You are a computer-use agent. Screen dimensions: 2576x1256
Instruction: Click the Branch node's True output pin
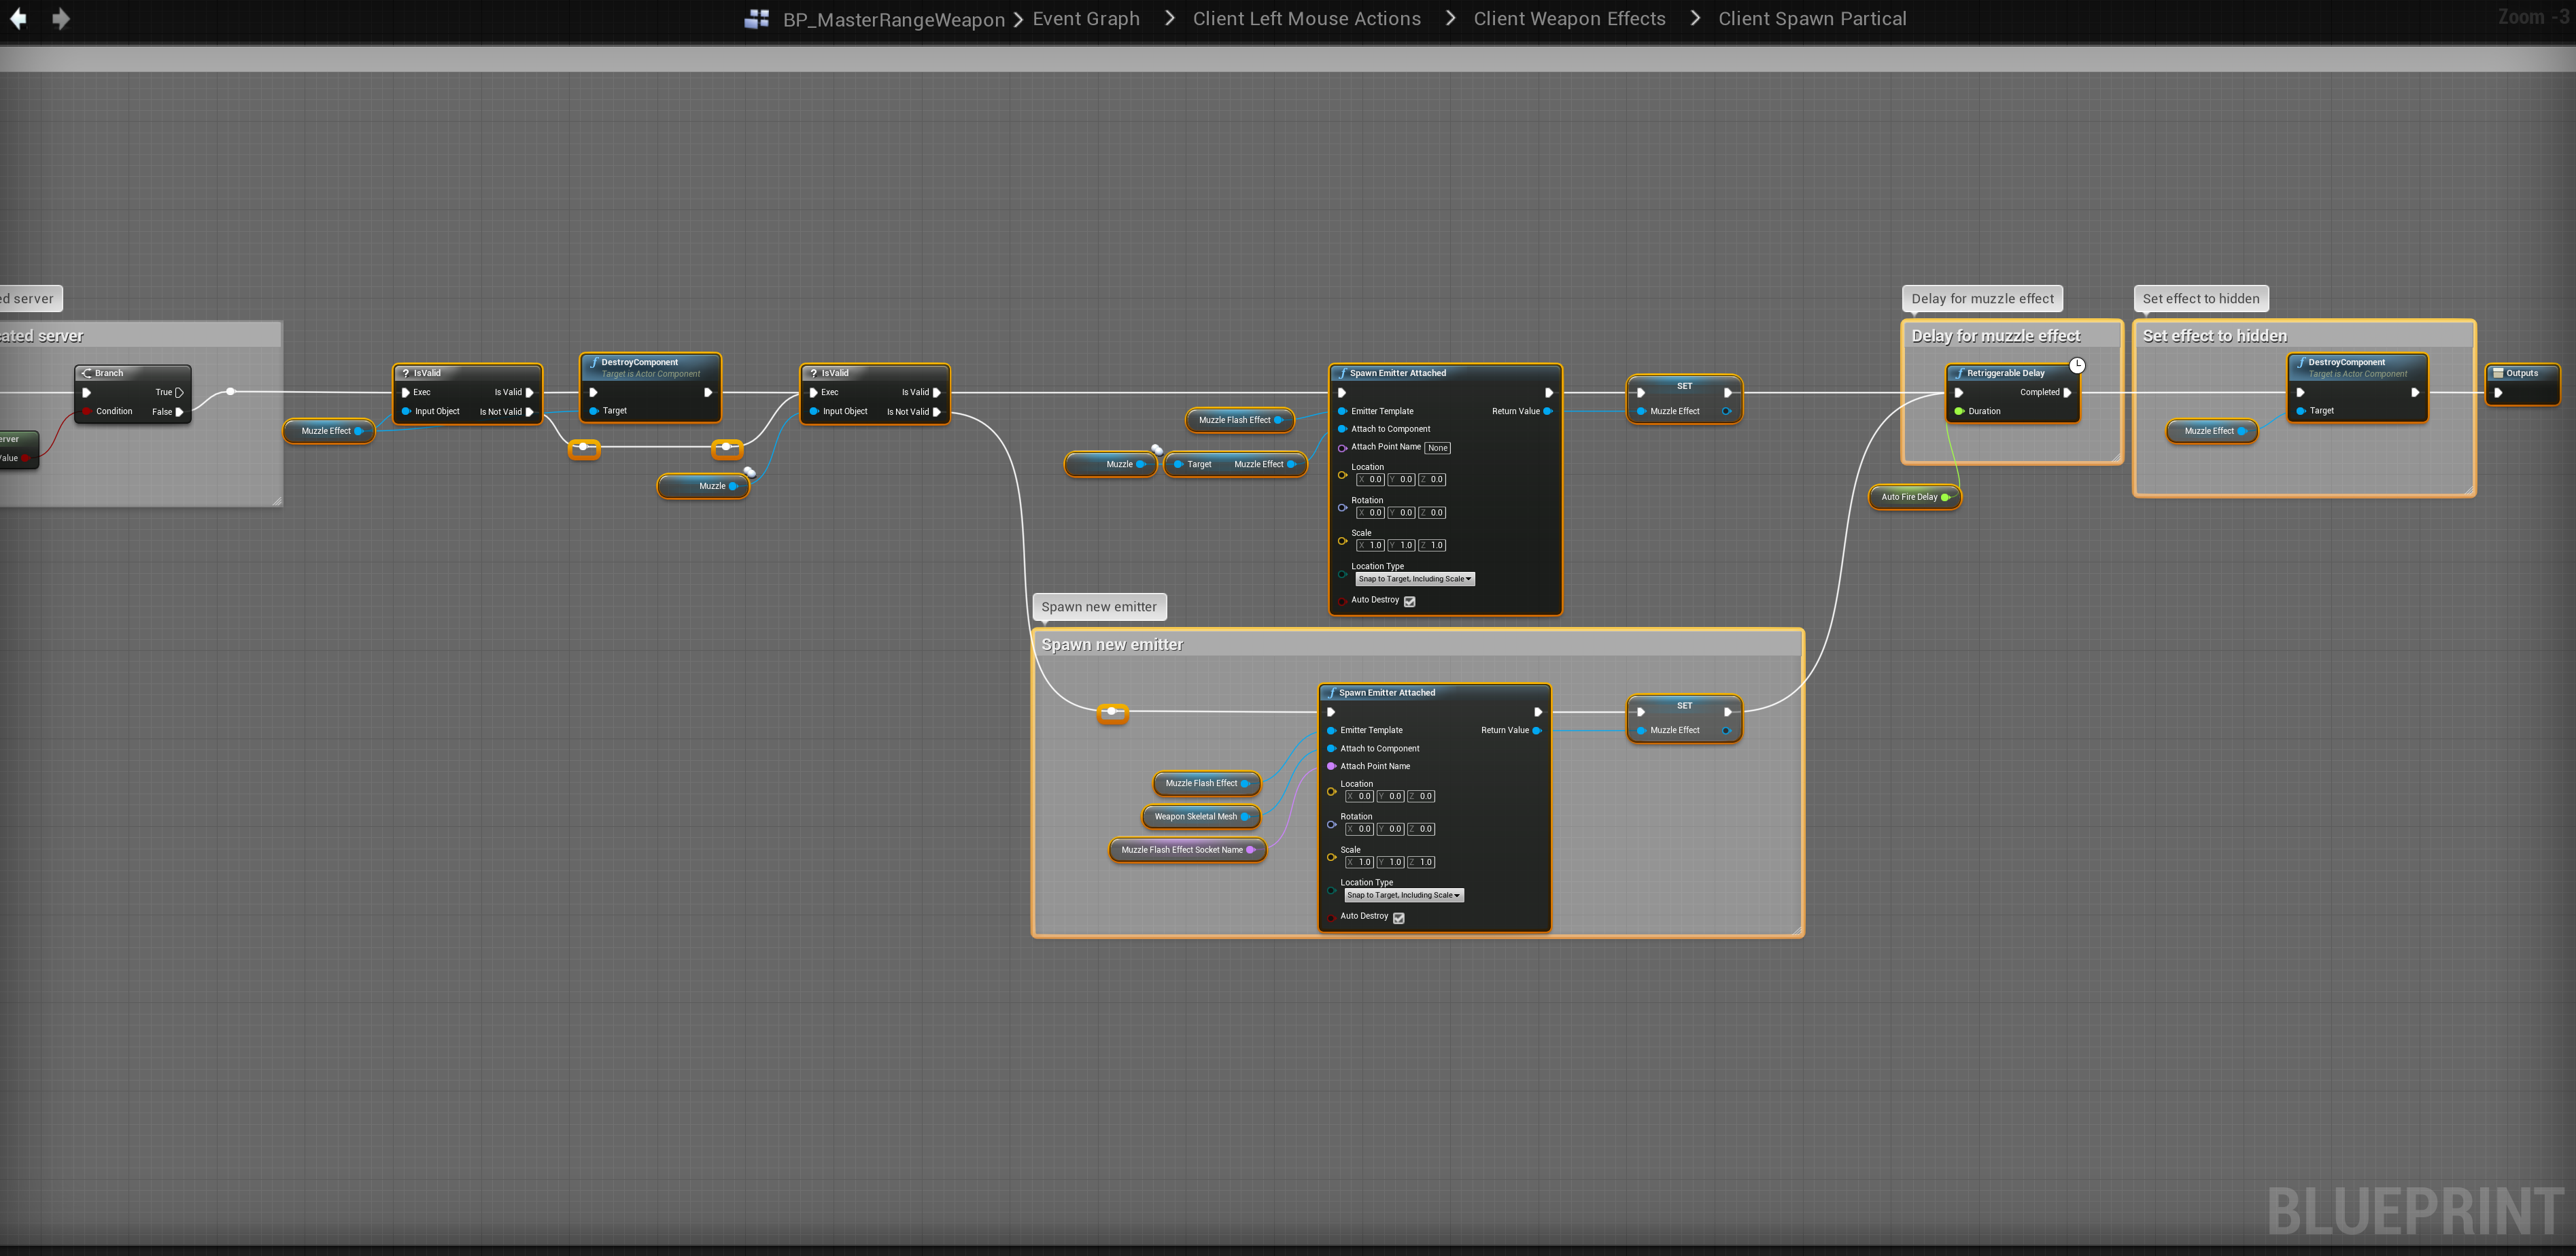coord(179,393)
